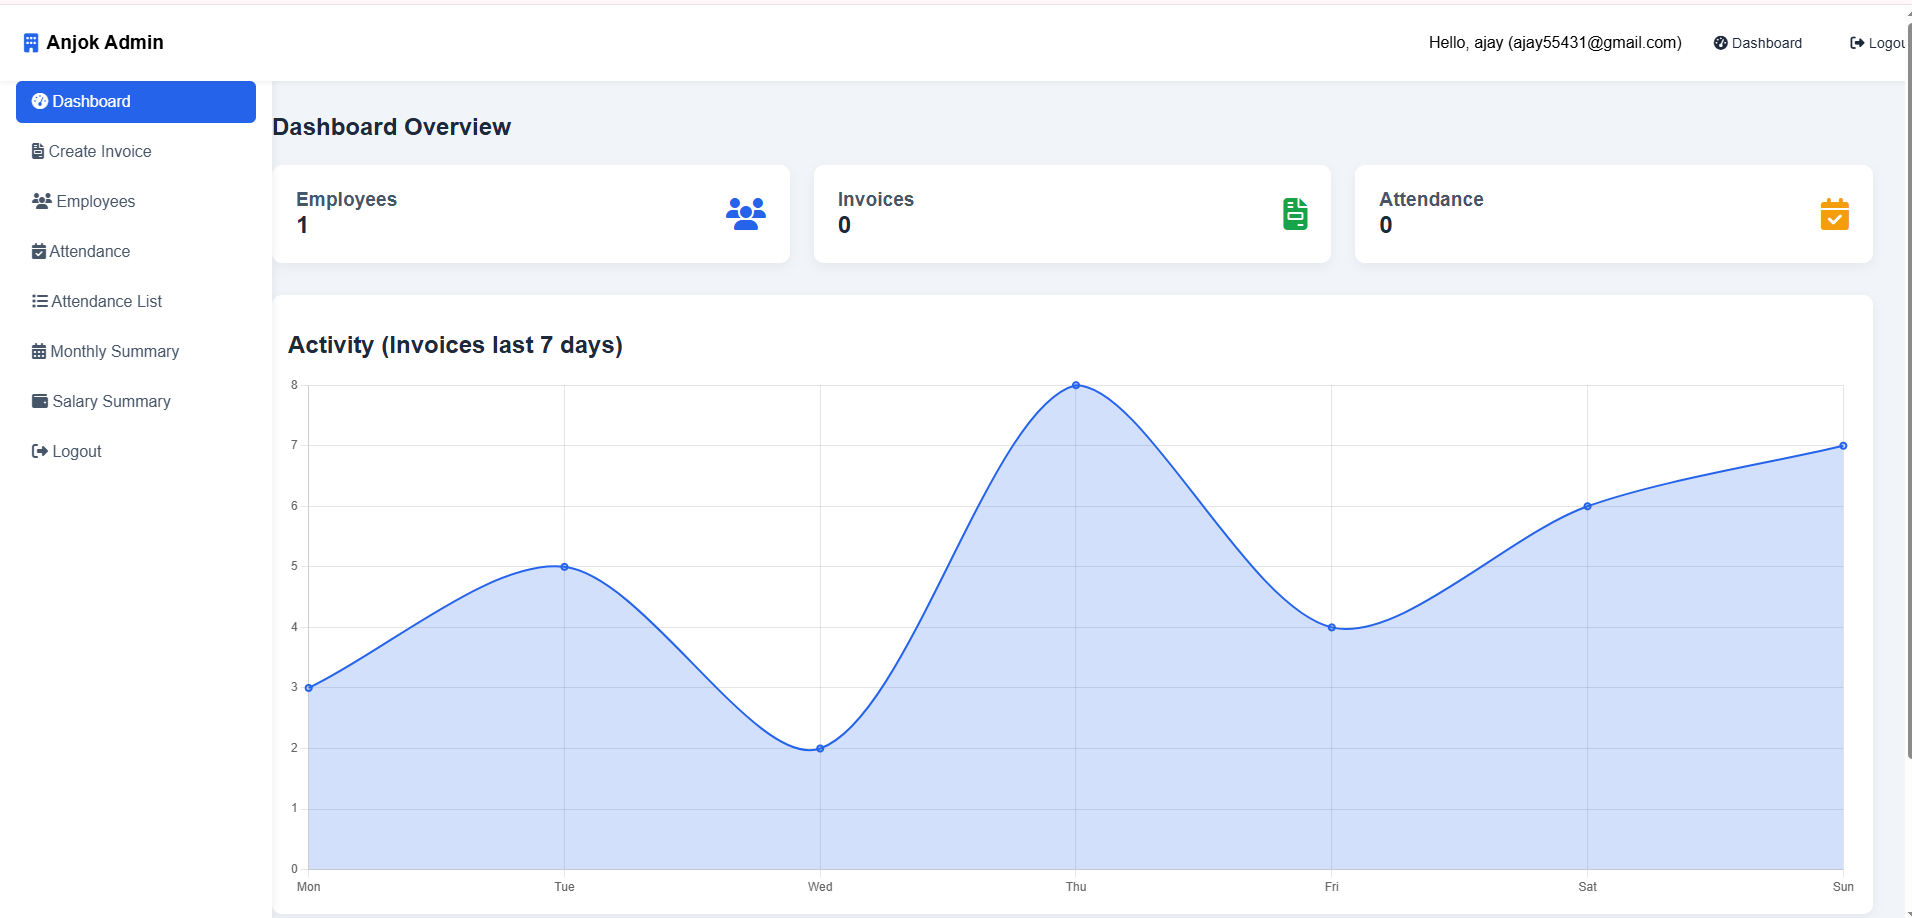Select the Thursday peak data point
Image resolution: width=1912 pixels, height=918 pixels.
click(x=1076, y=385)
